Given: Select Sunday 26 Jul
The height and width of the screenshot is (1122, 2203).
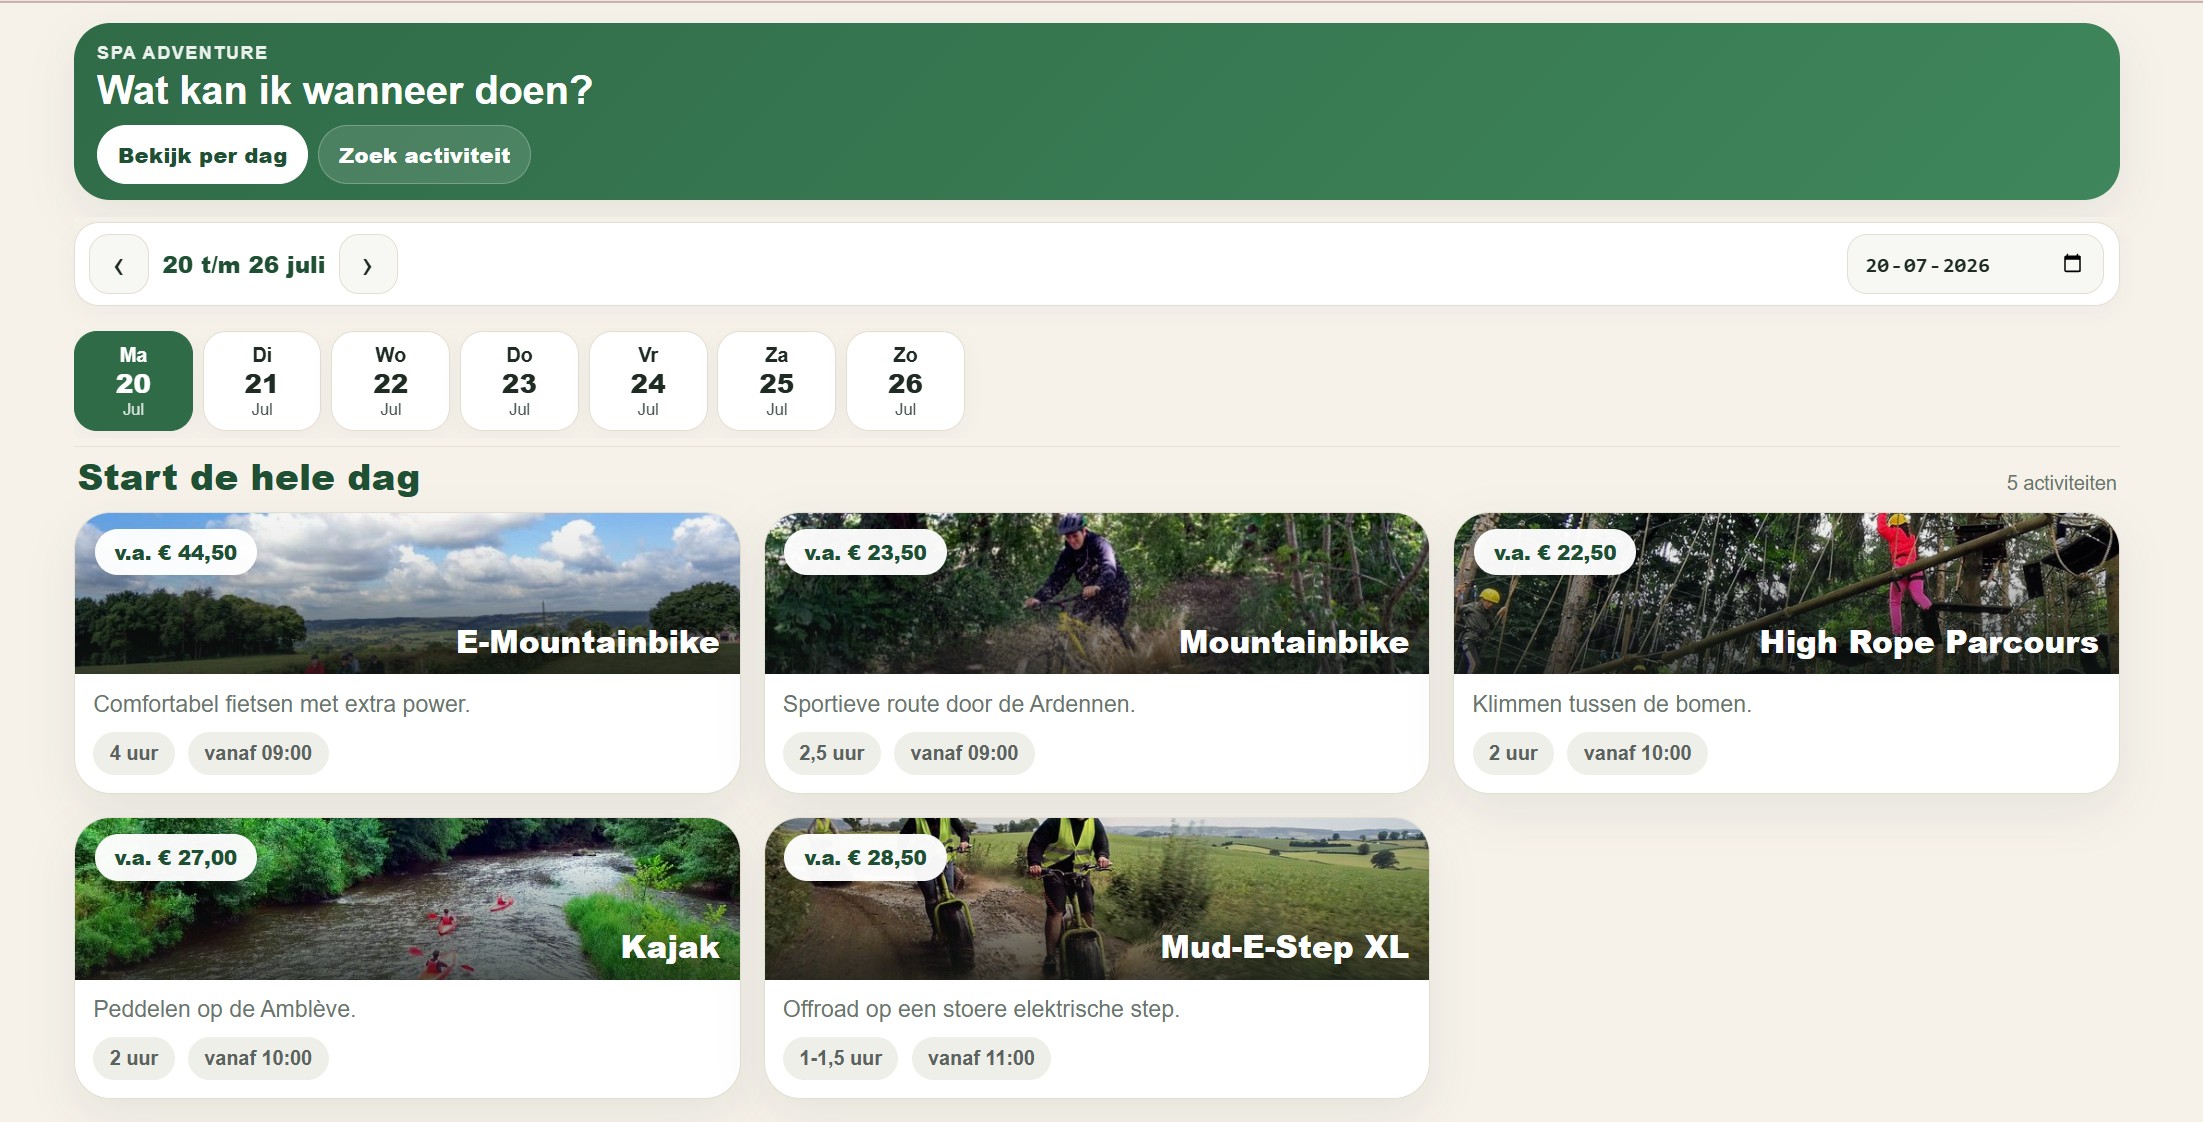Looking at the screenshot, I should click(905, 381).
